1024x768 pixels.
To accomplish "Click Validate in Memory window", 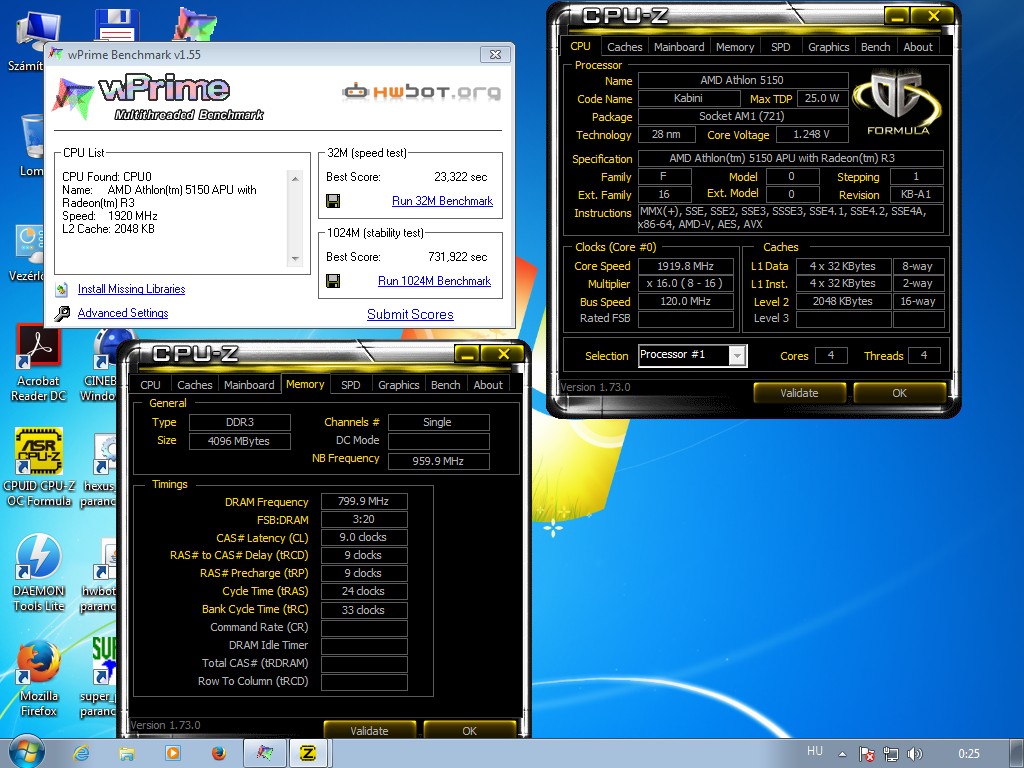I will [x=370, y=731].
